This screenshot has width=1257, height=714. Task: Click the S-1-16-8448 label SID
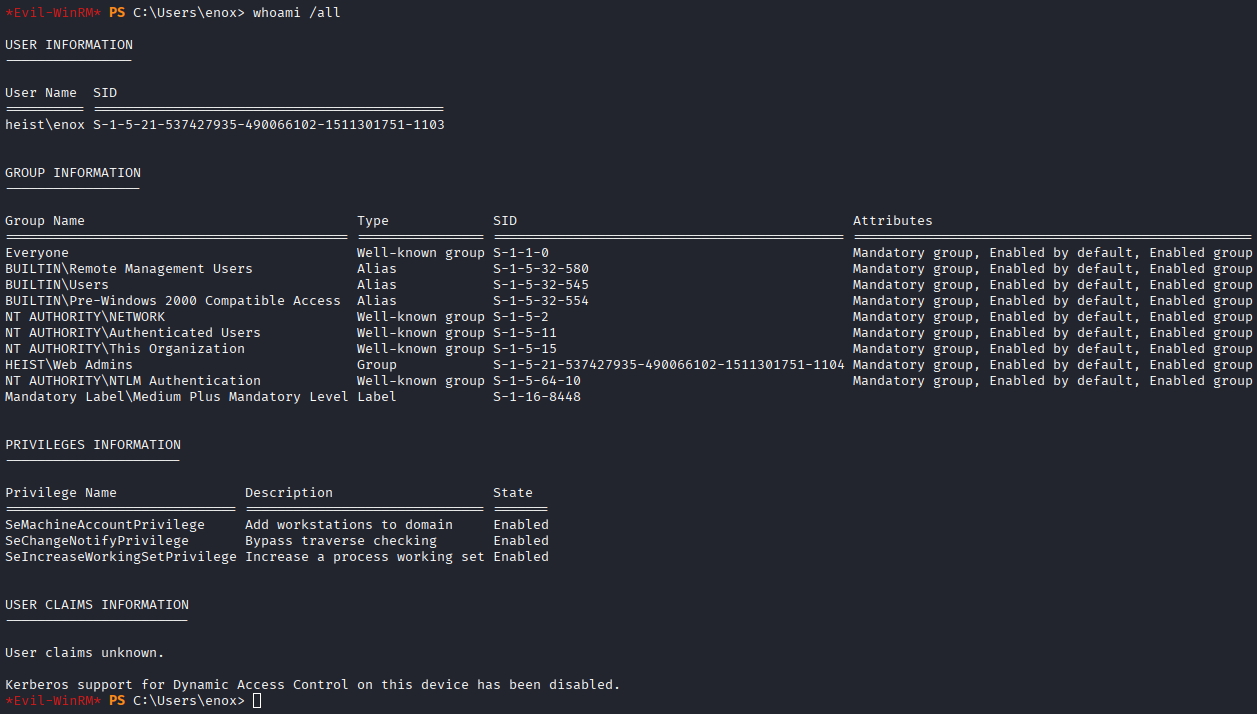point(537,397)
